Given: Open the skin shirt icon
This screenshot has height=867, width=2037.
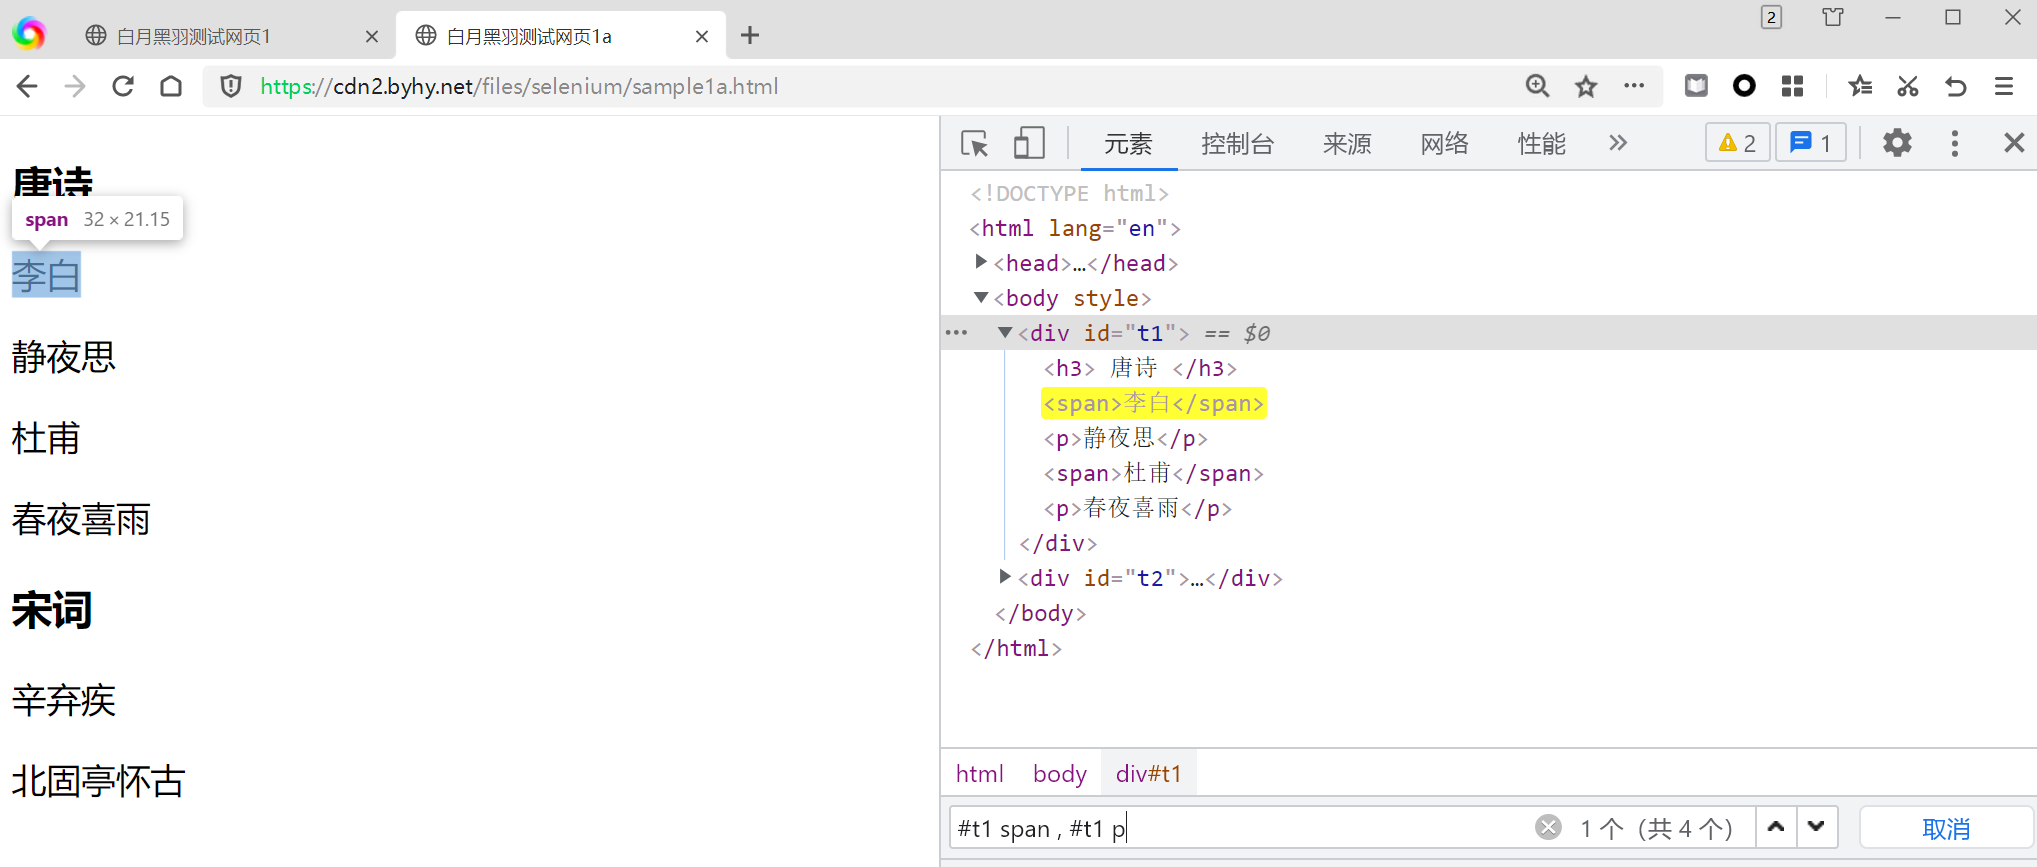Looking at the screenshot, I should (x=1833, y=17).
